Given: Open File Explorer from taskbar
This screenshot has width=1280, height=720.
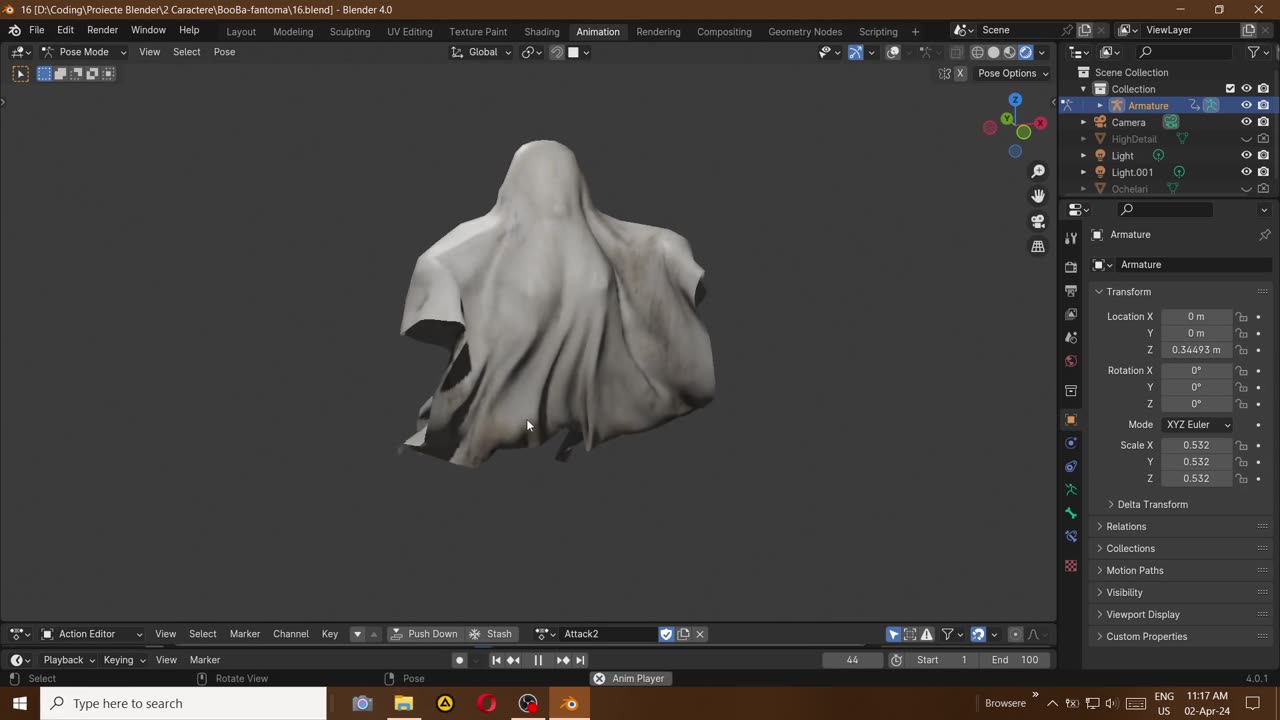Looking at the screenshot, I should pyautogui.click(x=404, y=703).
